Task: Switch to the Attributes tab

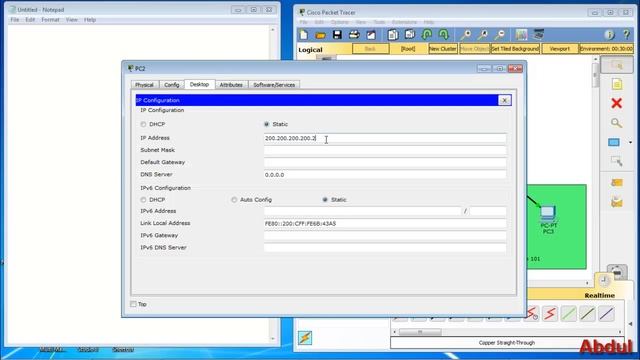Action: (231, 85)
